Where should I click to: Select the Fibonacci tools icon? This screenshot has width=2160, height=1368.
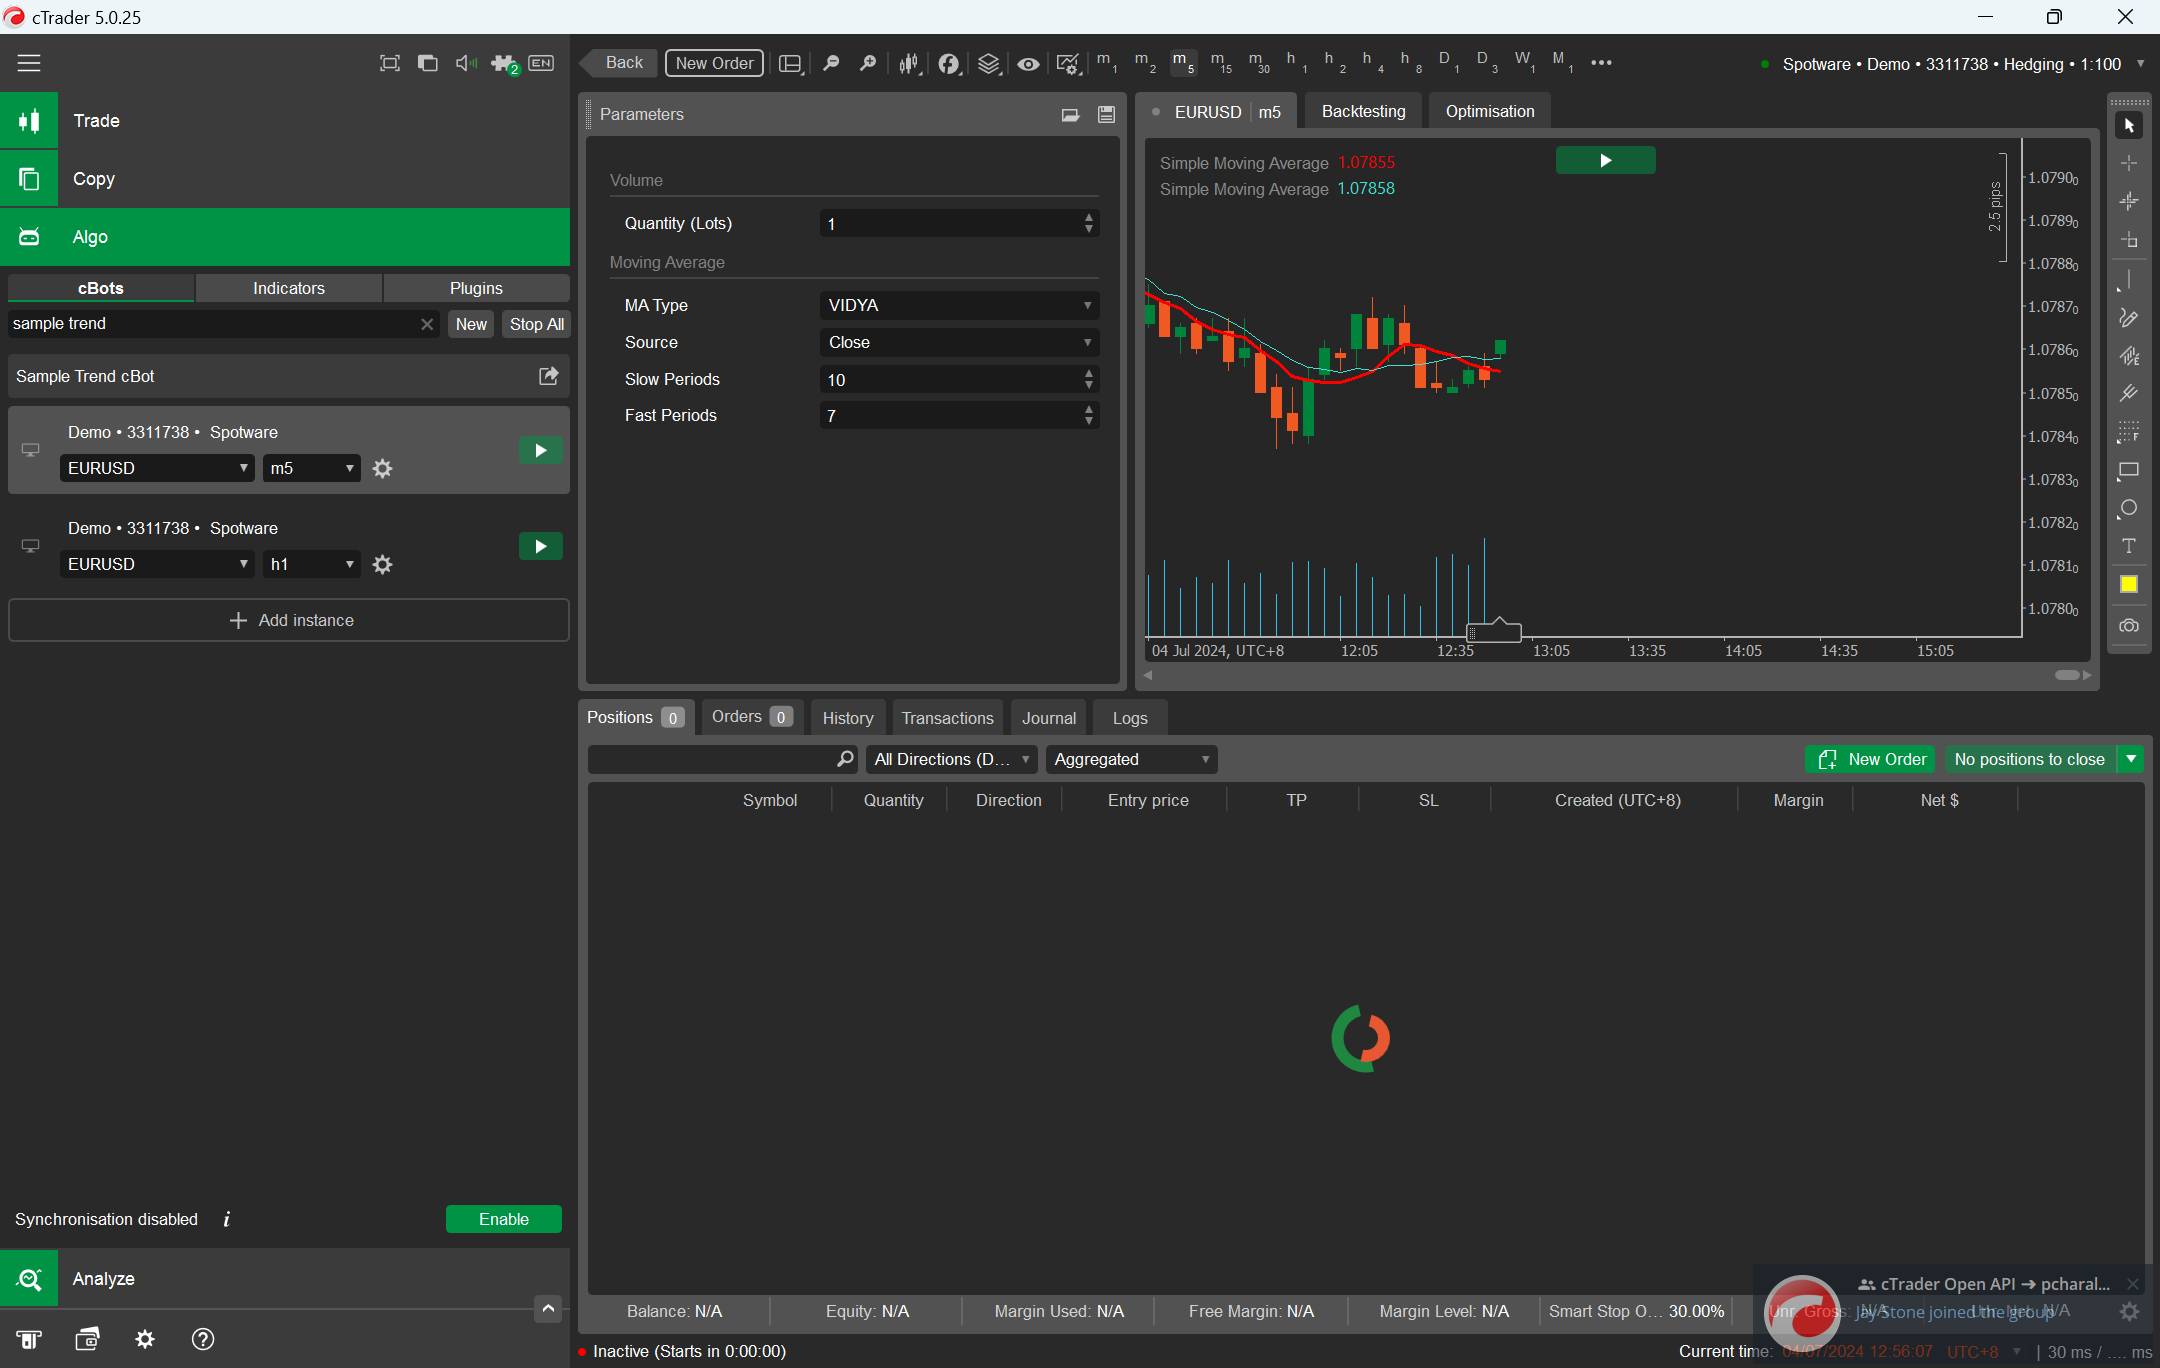[x=2129, y=432]
